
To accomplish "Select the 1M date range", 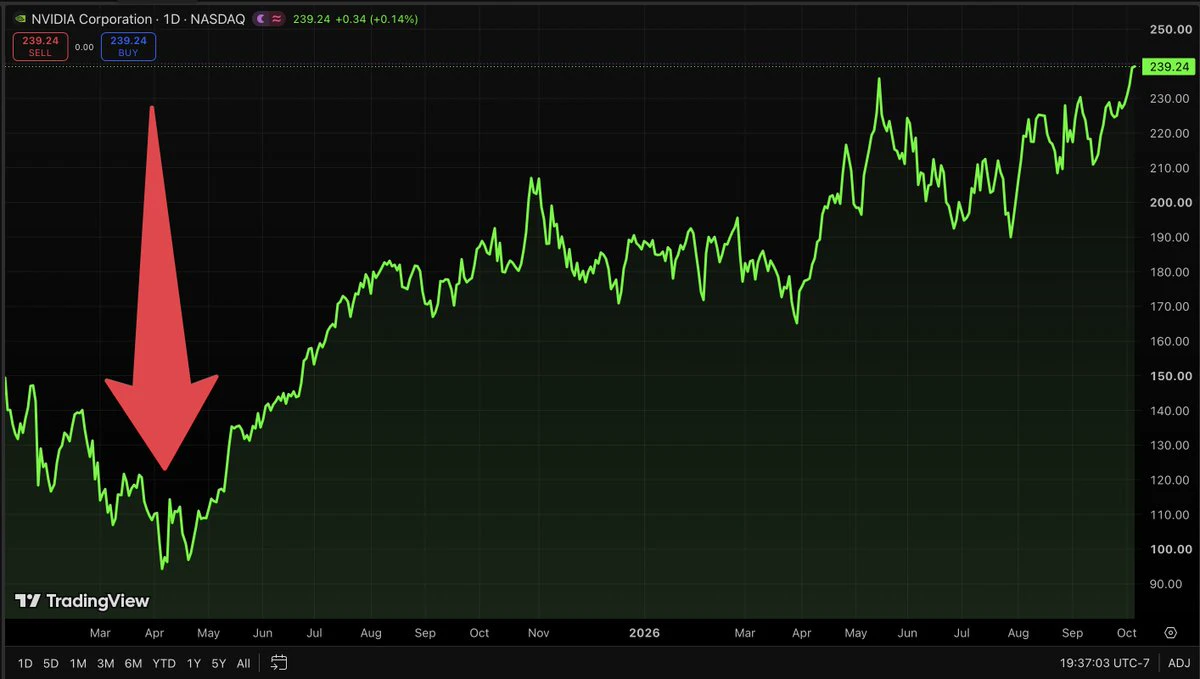I will pyautogui.click(x=78, y=662).
